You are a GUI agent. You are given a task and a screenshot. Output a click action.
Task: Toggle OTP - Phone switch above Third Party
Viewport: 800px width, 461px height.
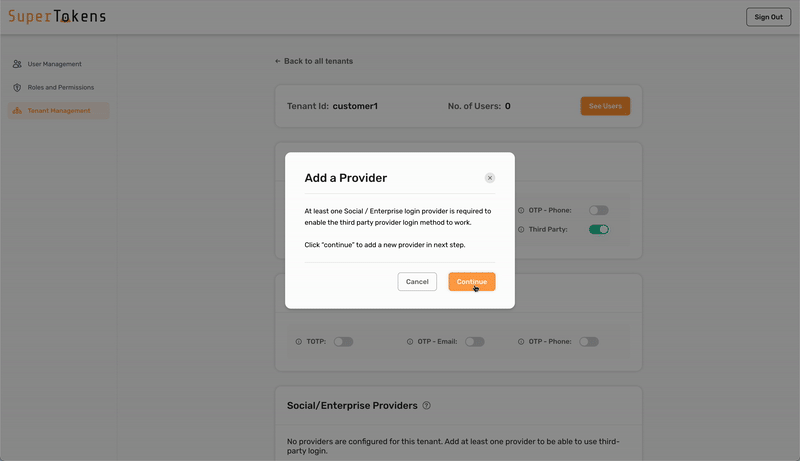(x=598, y=210)
